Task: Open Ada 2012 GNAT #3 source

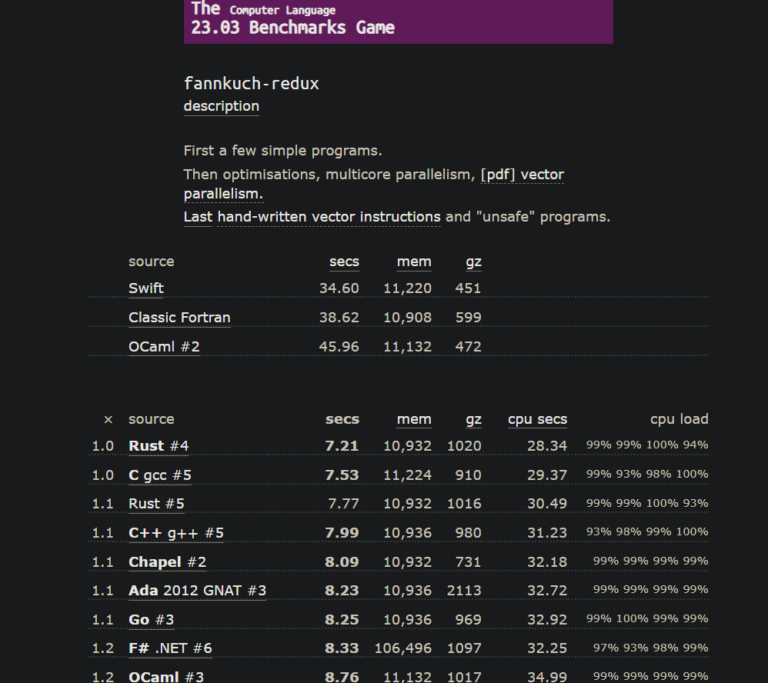Action: [x=197, y=590]
